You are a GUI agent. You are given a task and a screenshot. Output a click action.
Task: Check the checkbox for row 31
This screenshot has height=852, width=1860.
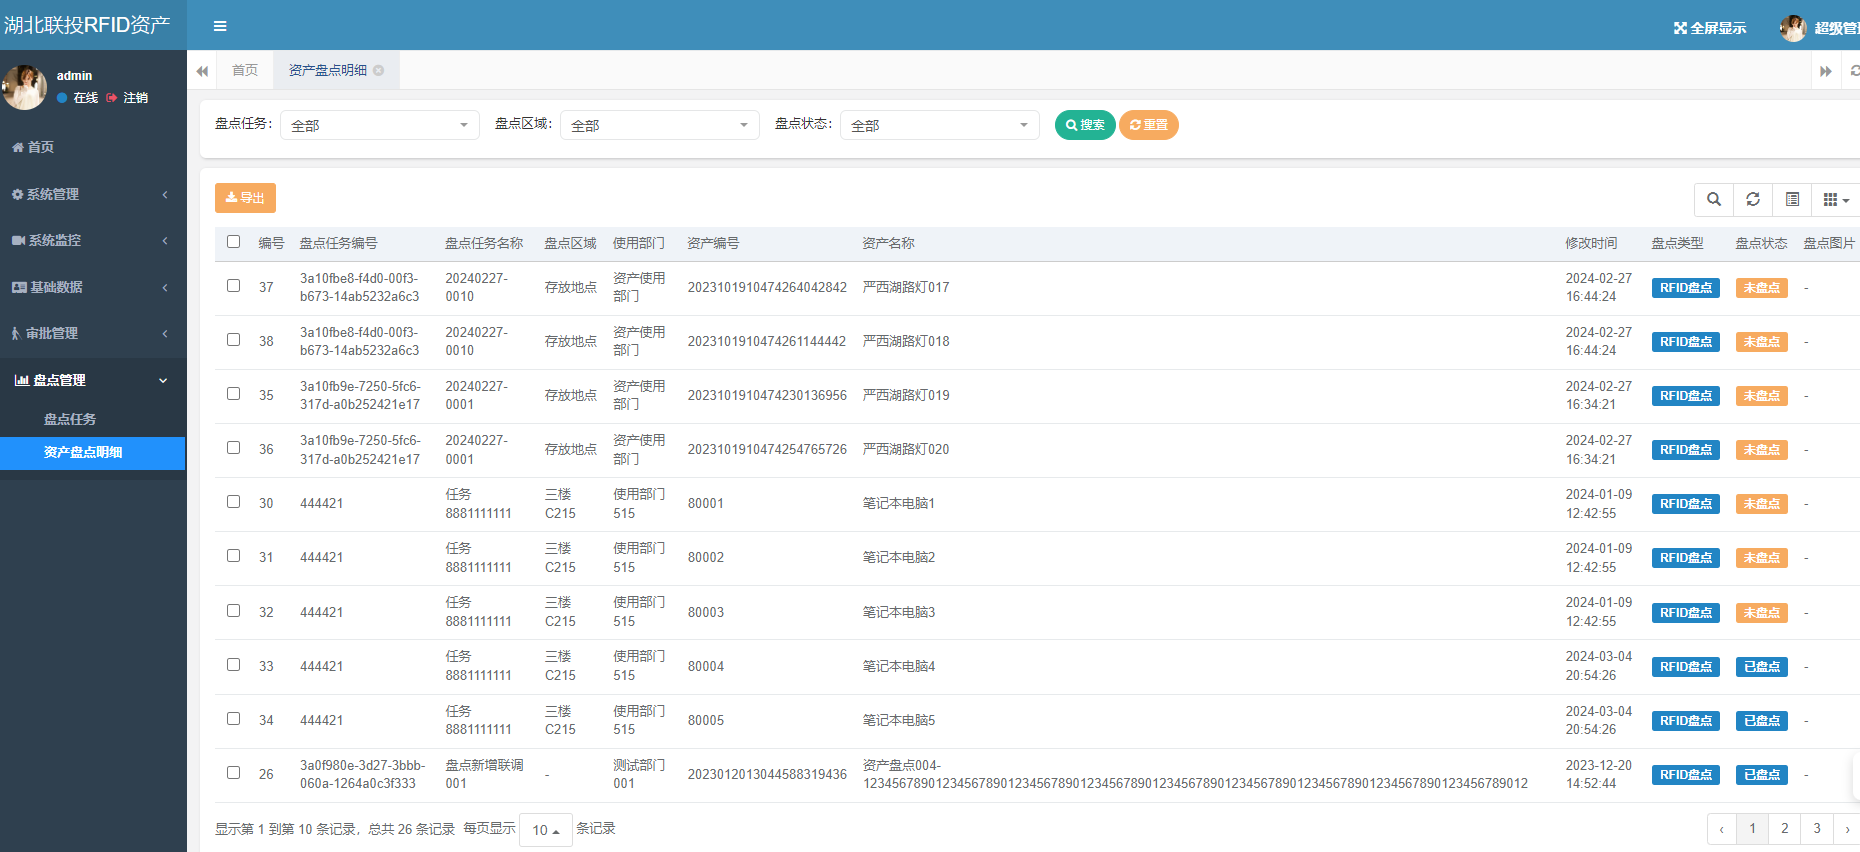233,555
